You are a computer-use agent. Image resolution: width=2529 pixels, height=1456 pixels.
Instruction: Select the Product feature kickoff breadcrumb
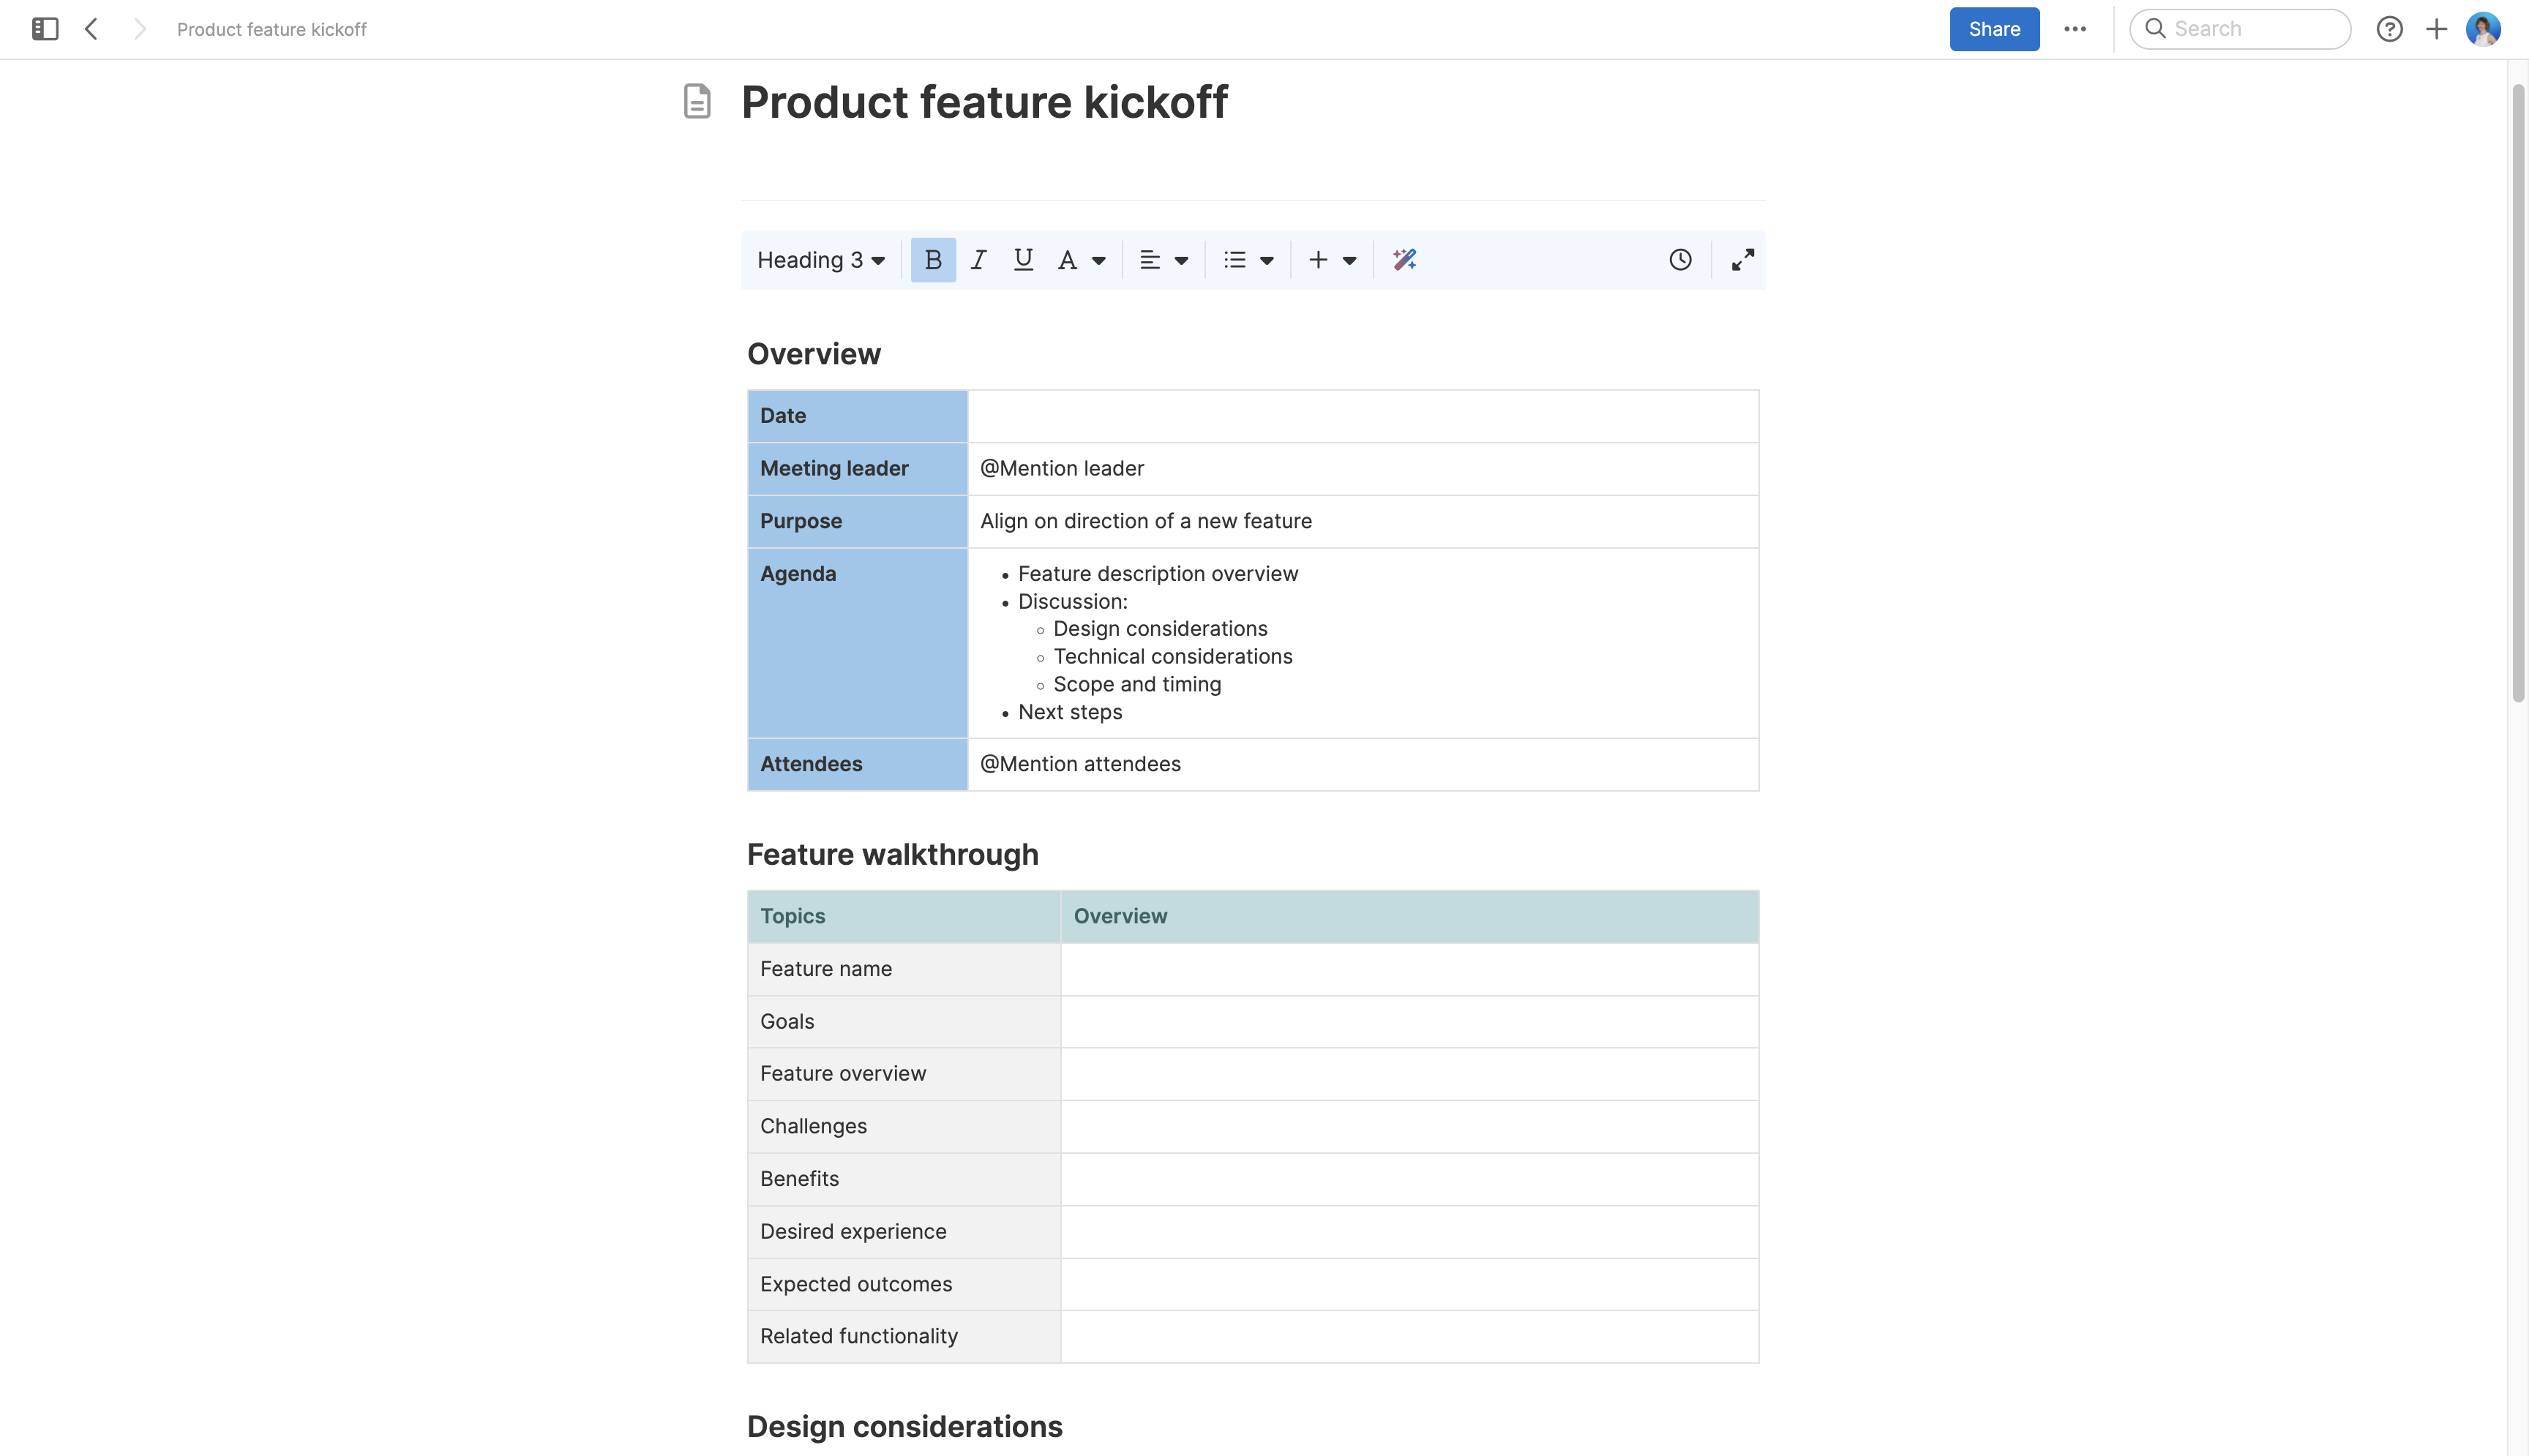[x=271, y=29]
